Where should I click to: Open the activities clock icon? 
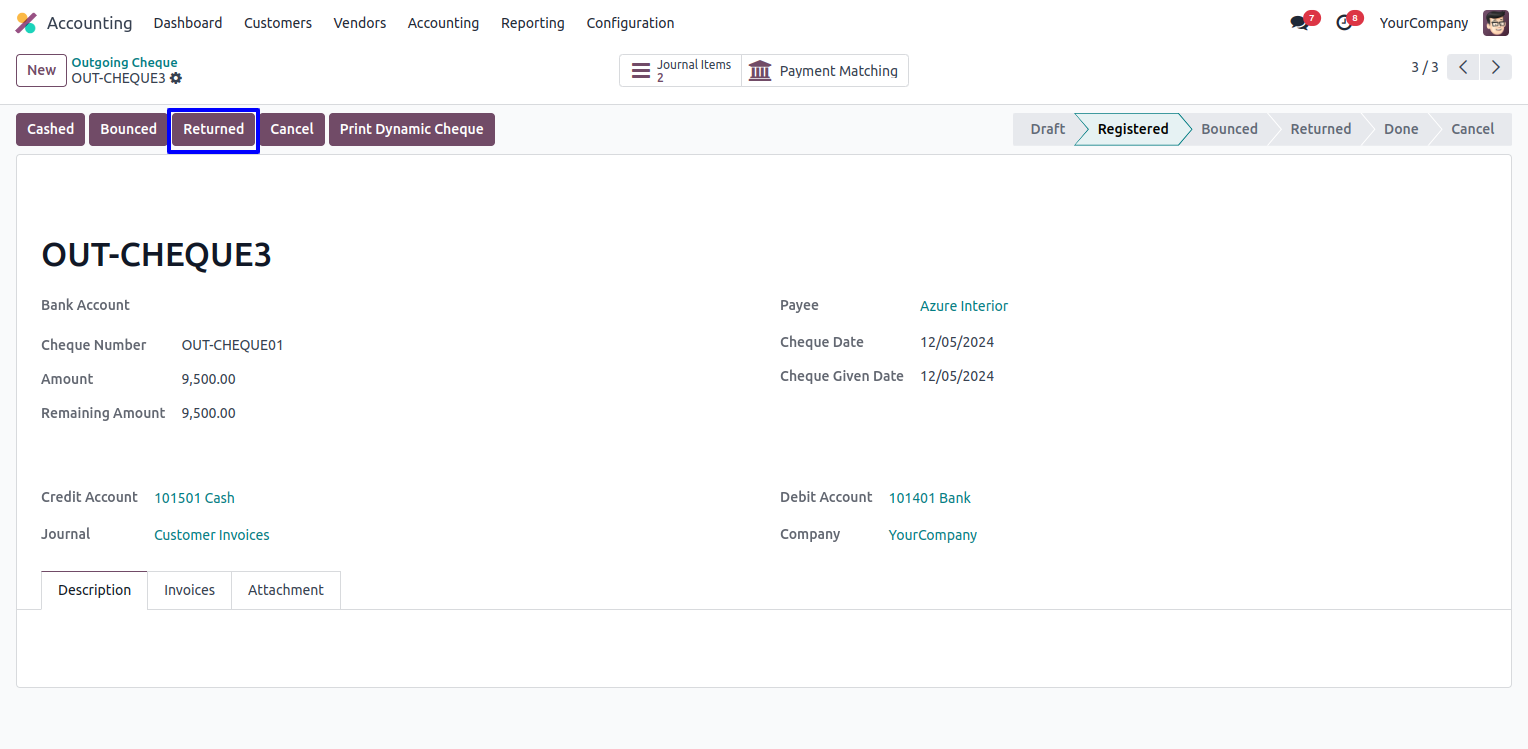(x=1344, y=23)
